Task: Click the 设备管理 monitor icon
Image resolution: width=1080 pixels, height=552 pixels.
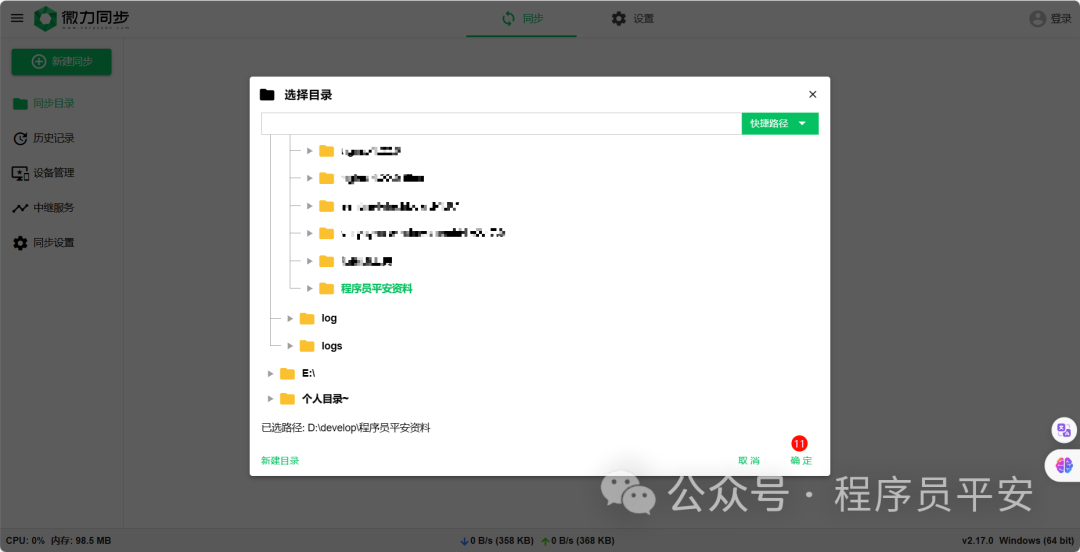Action: [21, 173]
